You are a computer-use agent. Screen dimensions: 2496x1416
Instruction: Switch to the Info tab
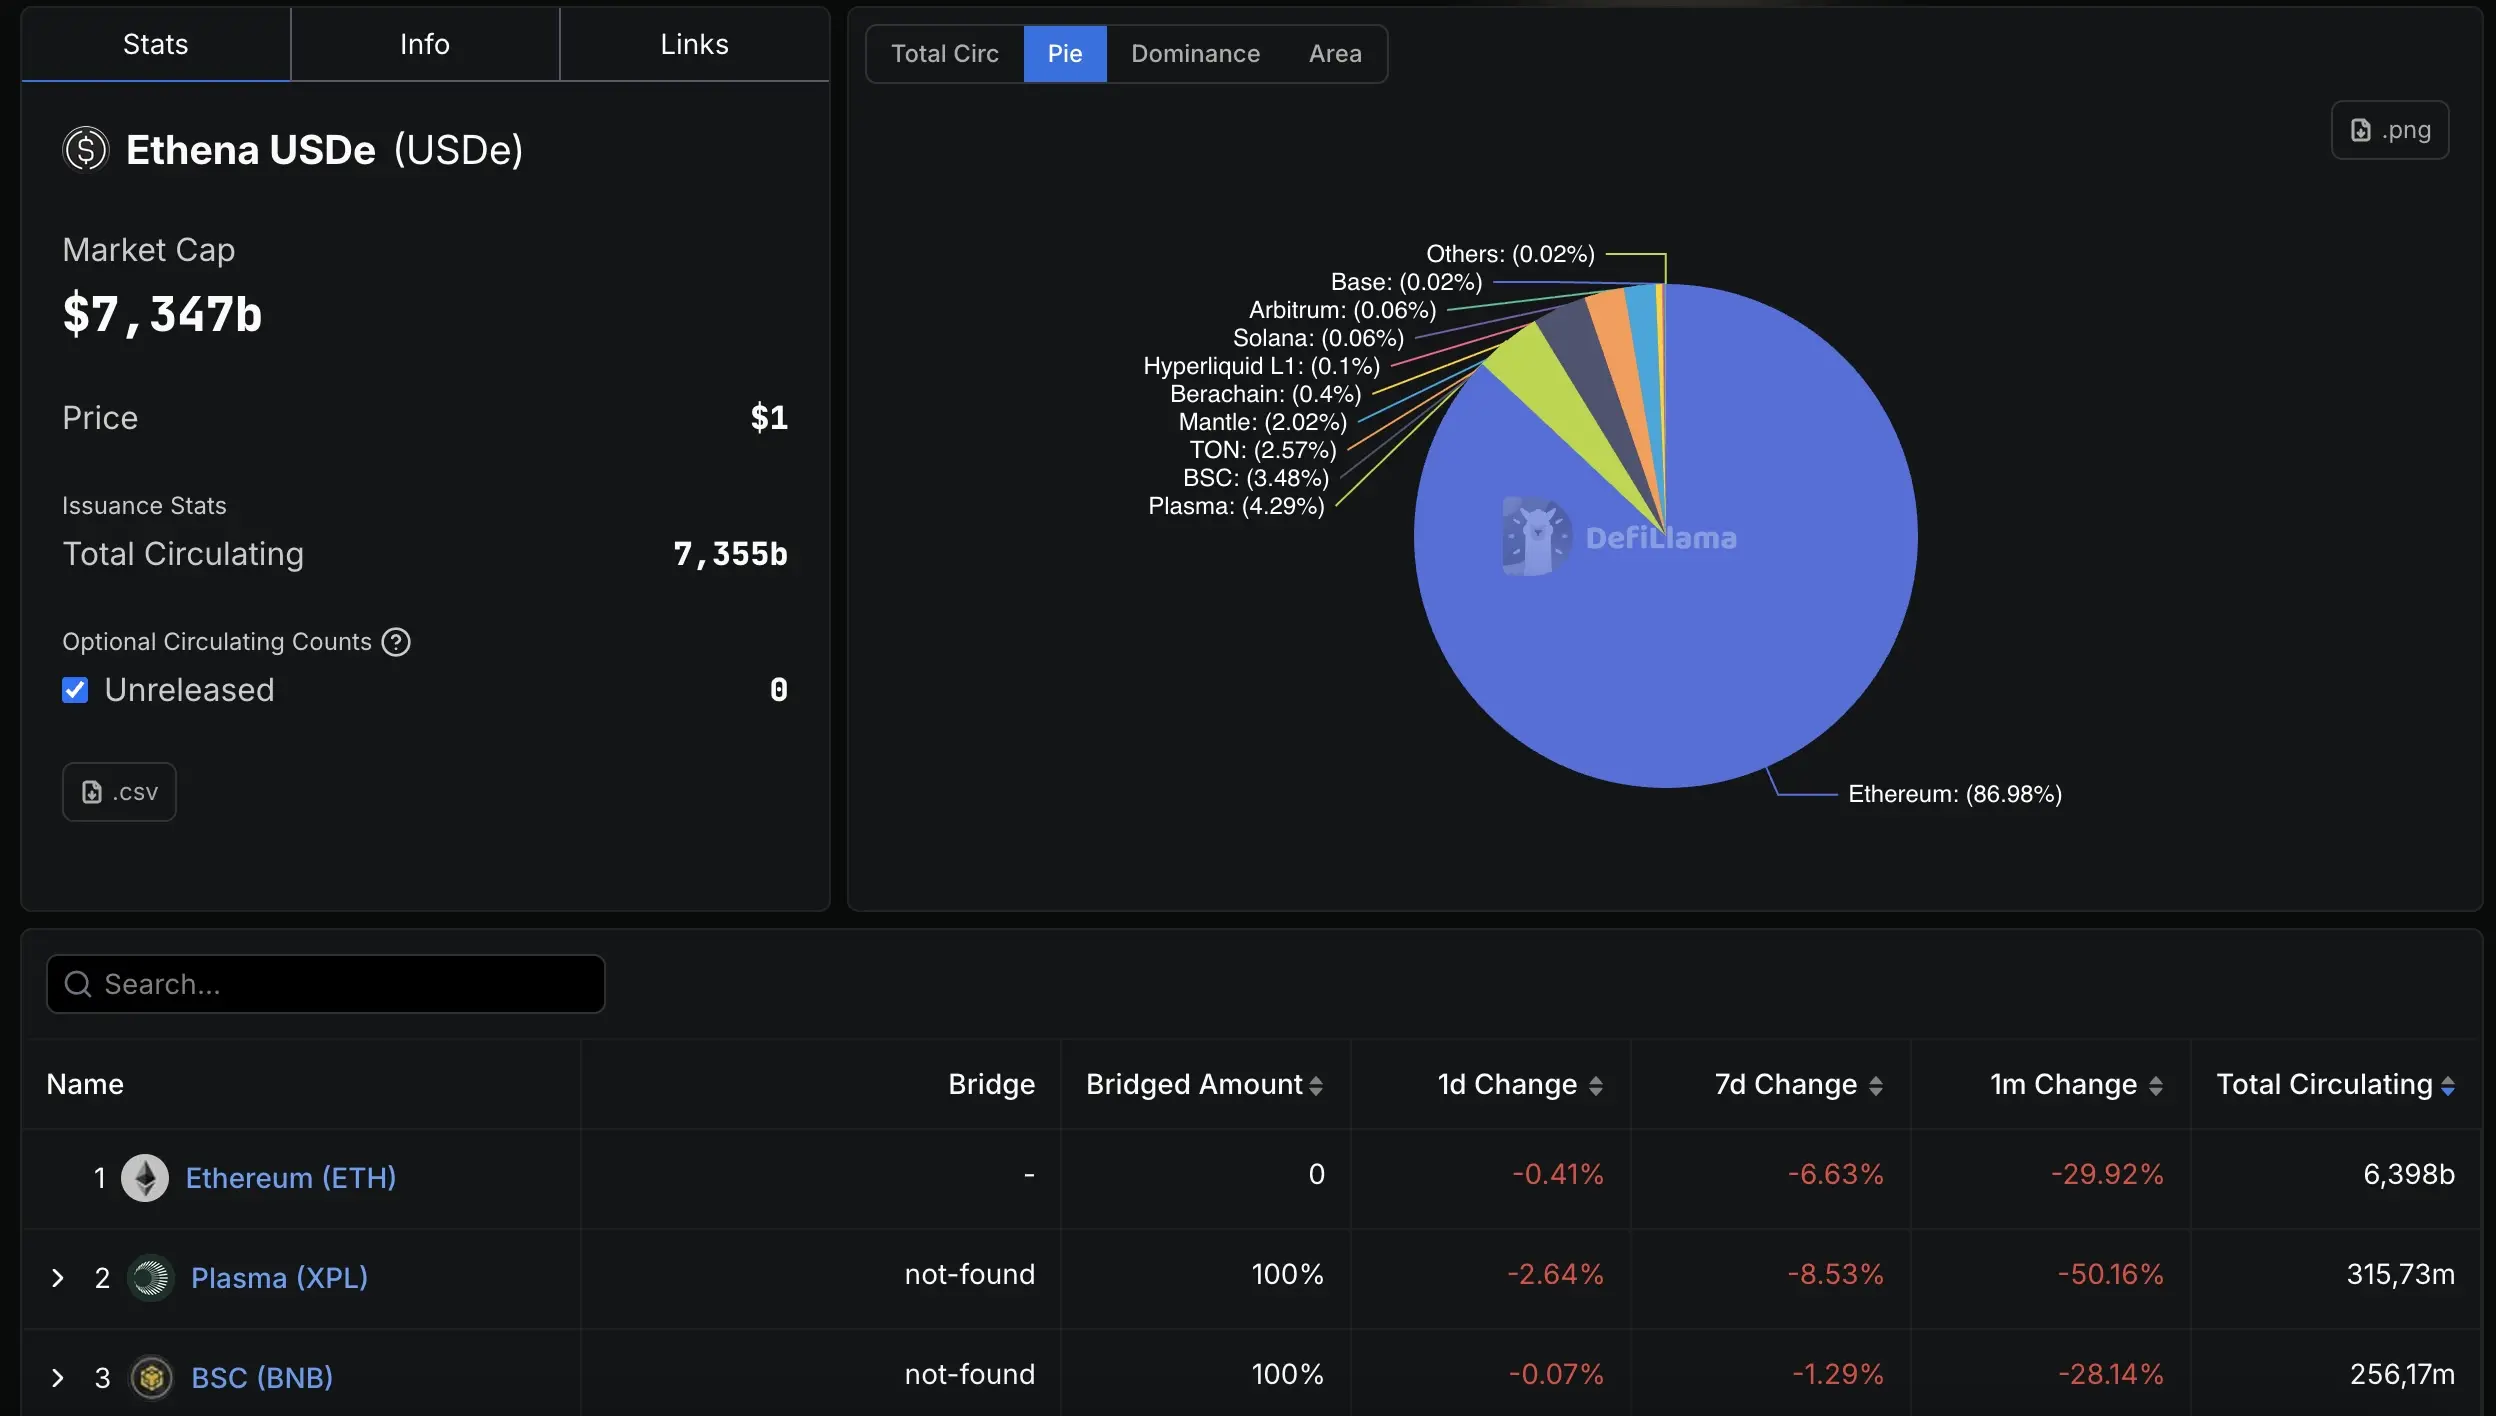point(424,44)
